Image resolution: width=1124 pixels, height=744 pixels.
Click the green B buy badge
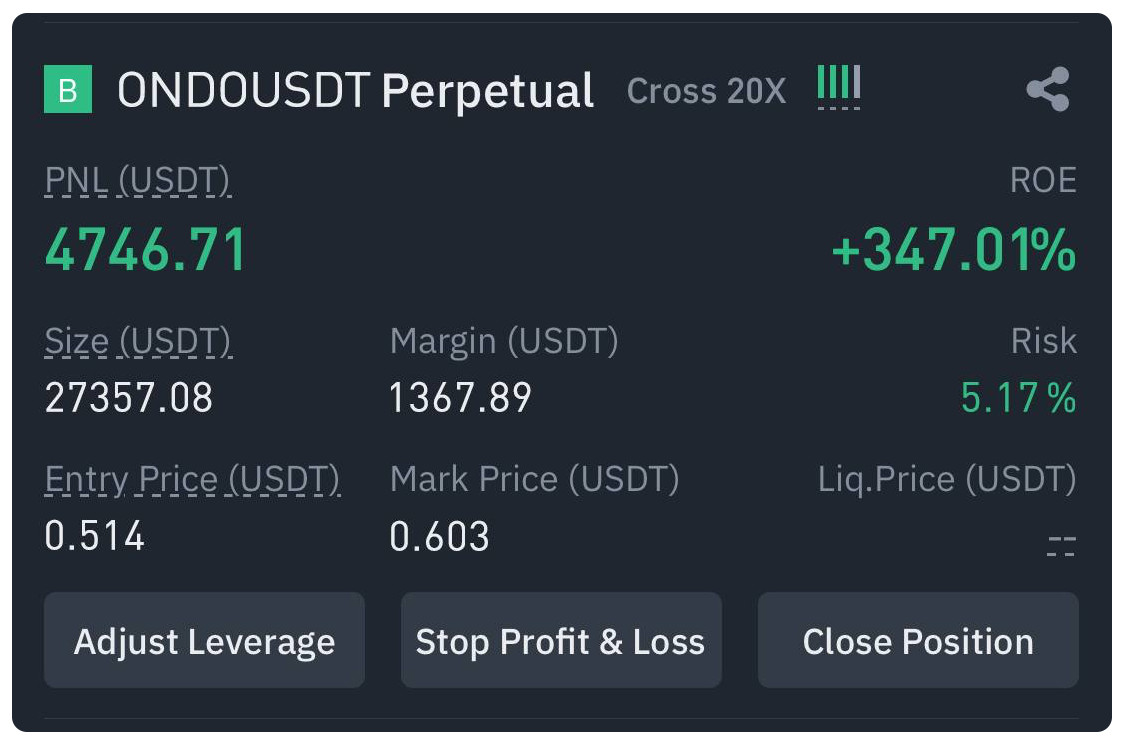(68, 89)
